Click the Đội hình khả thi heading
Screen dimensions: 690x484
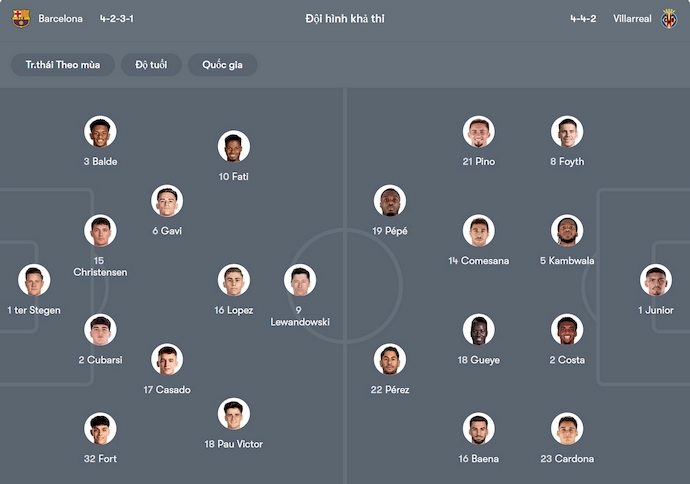tap(345, 19)
